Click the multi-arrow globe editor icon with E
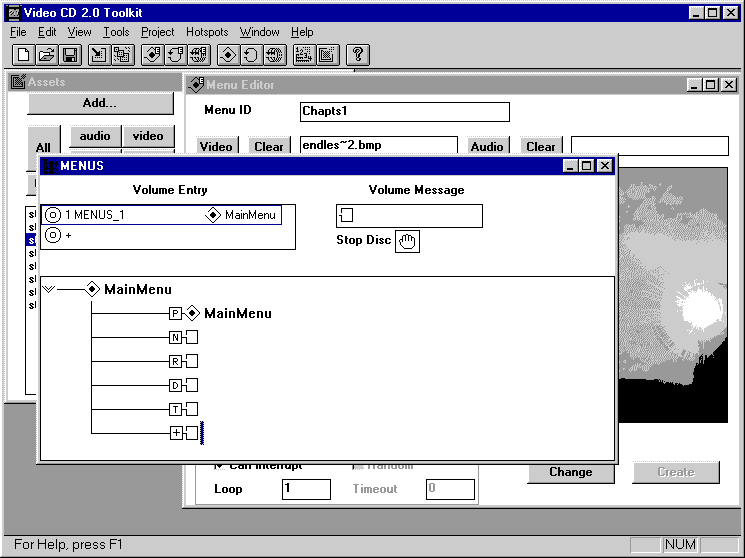745x558 pixels. click(200, 55)
